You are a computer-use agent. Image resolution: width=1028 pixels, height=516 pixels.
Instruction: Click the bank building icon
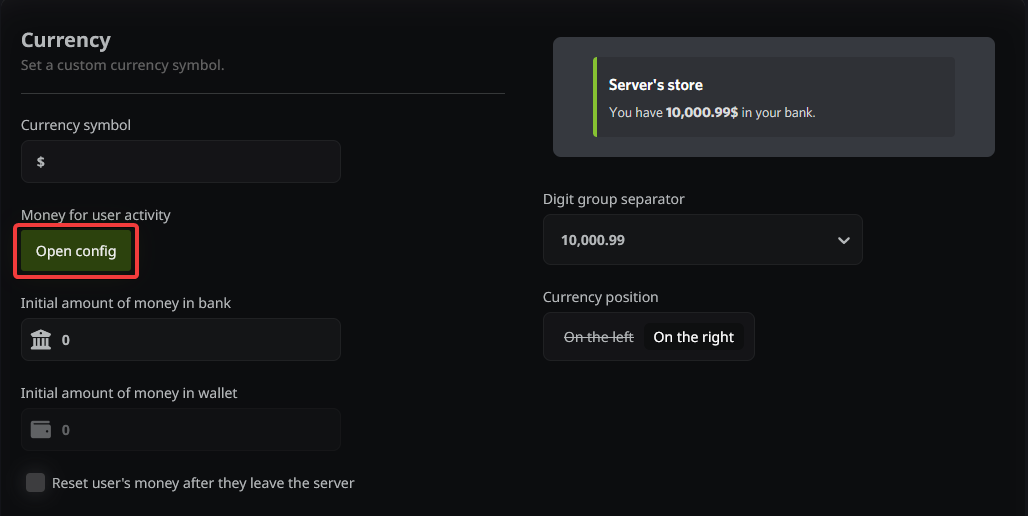41,340
